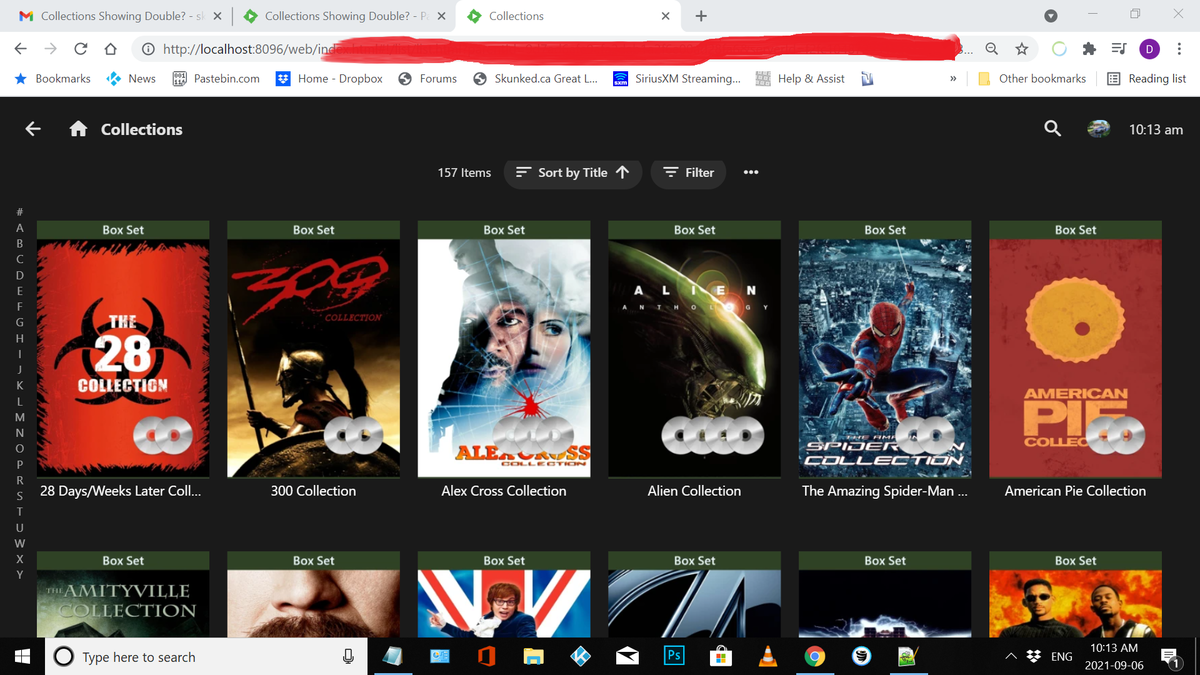1200x675 pixels.
Task: Reload the page in the browser
Action: click(x=81, y=49)
